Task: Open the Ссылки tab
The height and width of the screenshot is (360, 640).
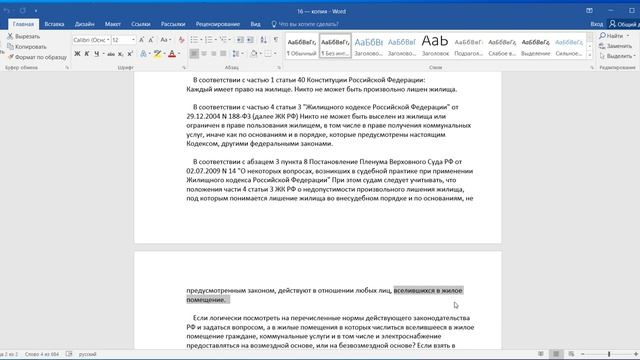Action: (x=141, y=24)
